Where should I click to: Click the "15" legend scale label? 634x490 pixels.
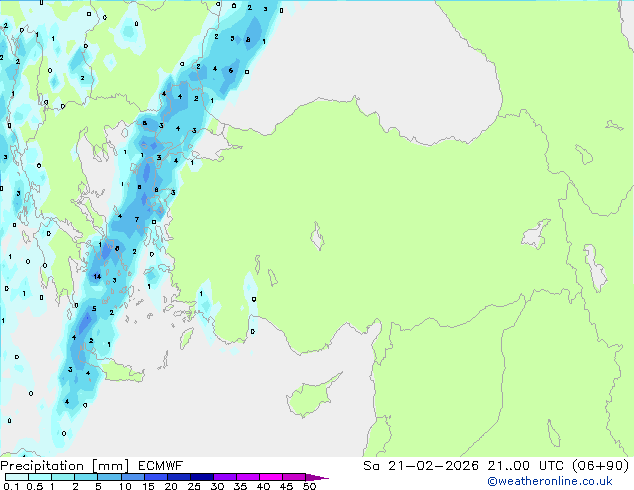pyautogui.click(x=148, y=486)
